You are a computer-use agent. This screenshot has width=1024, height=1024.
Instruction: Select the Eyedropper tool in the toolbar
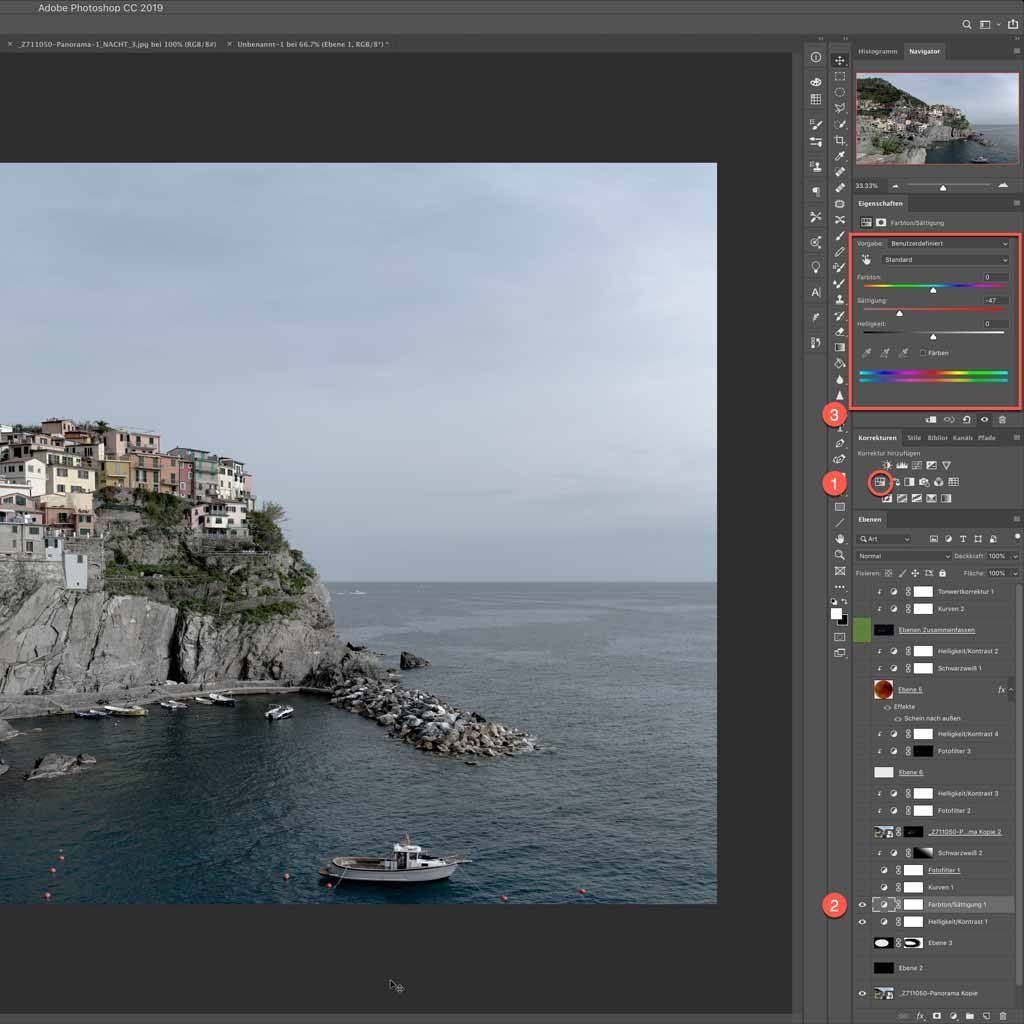click(x=840, y=156)
